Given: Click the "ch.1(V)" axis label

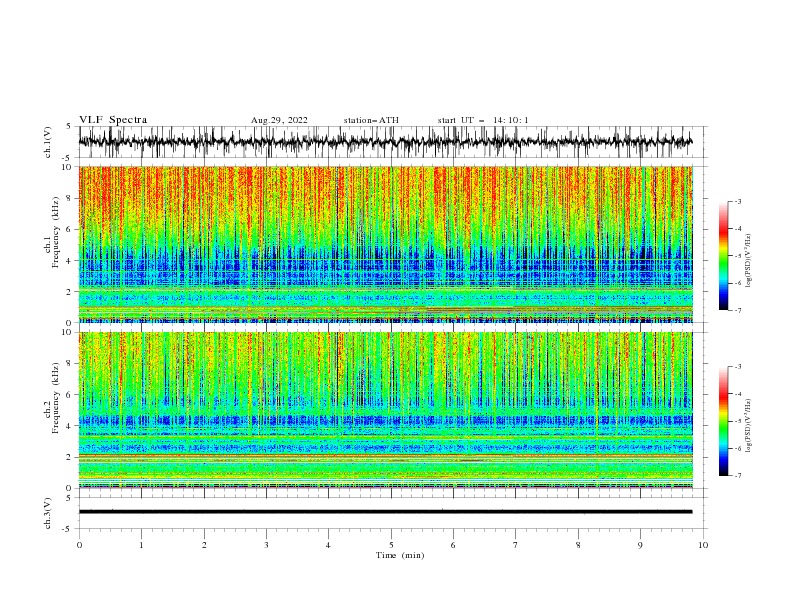Looking at the screenshot, I should point(48,142).
